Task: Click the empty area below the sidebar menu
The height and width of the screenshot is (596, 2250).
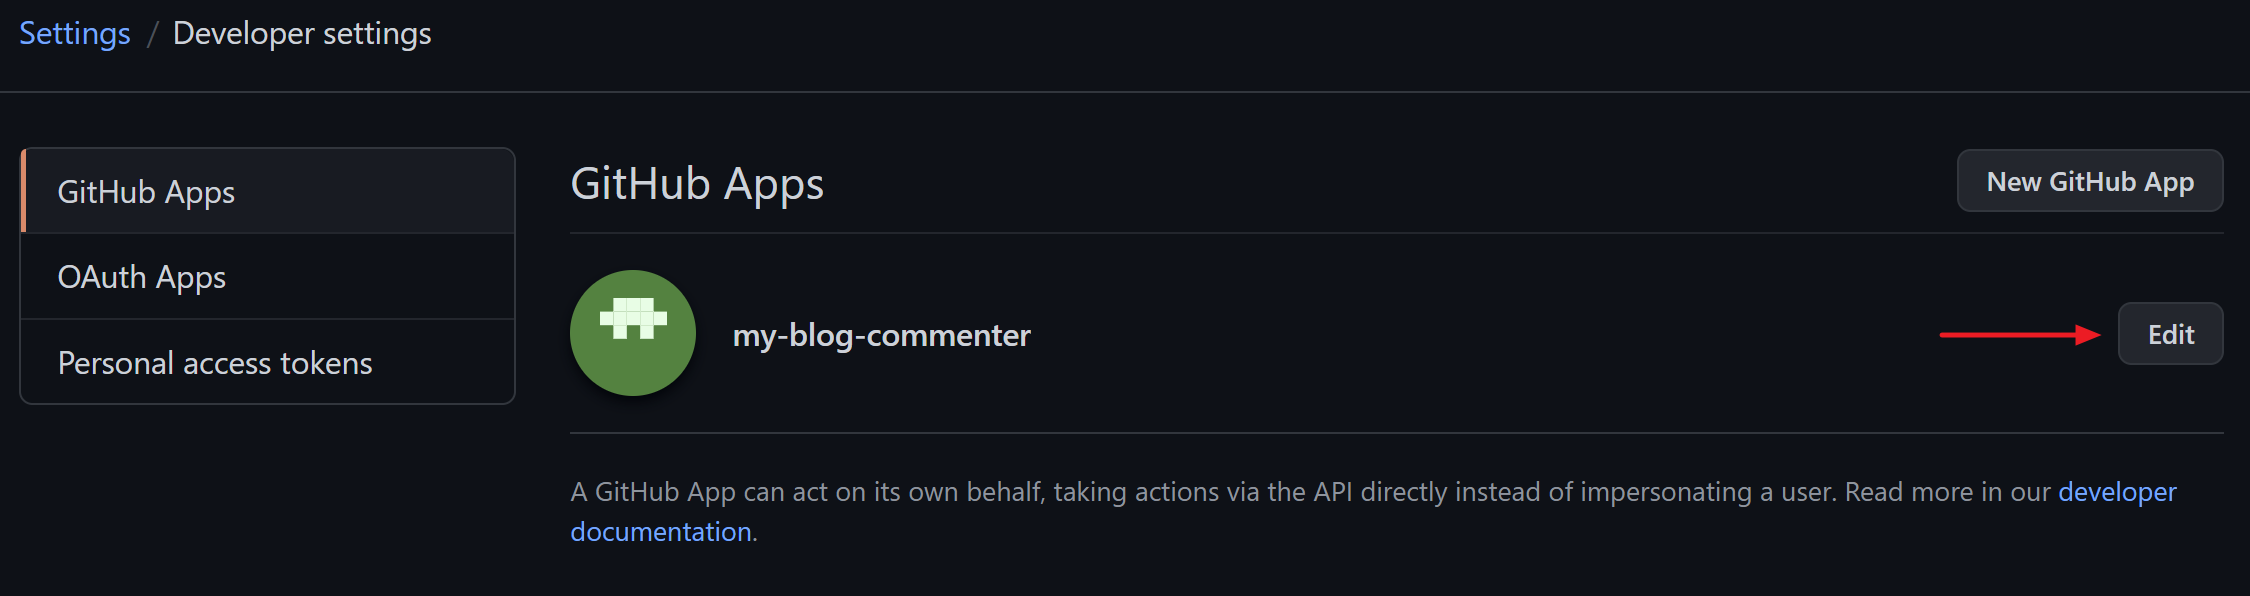Action: 268,500
